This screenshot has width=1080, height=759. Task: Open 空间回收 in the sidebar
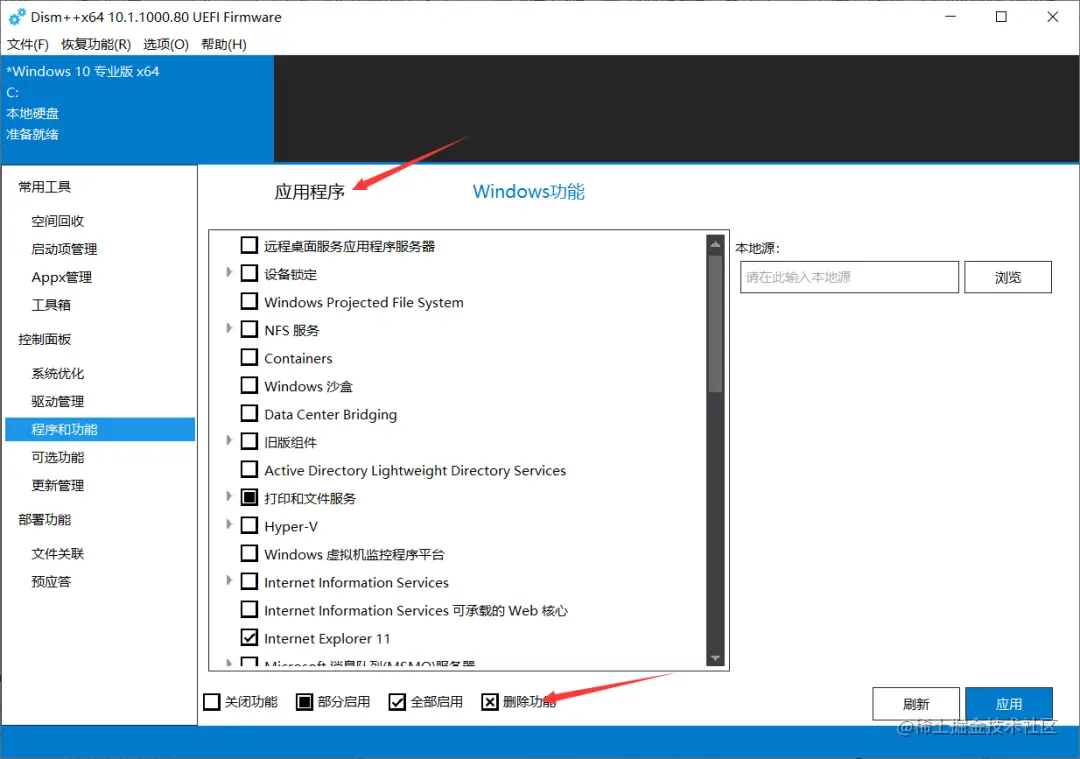point(58,221)
